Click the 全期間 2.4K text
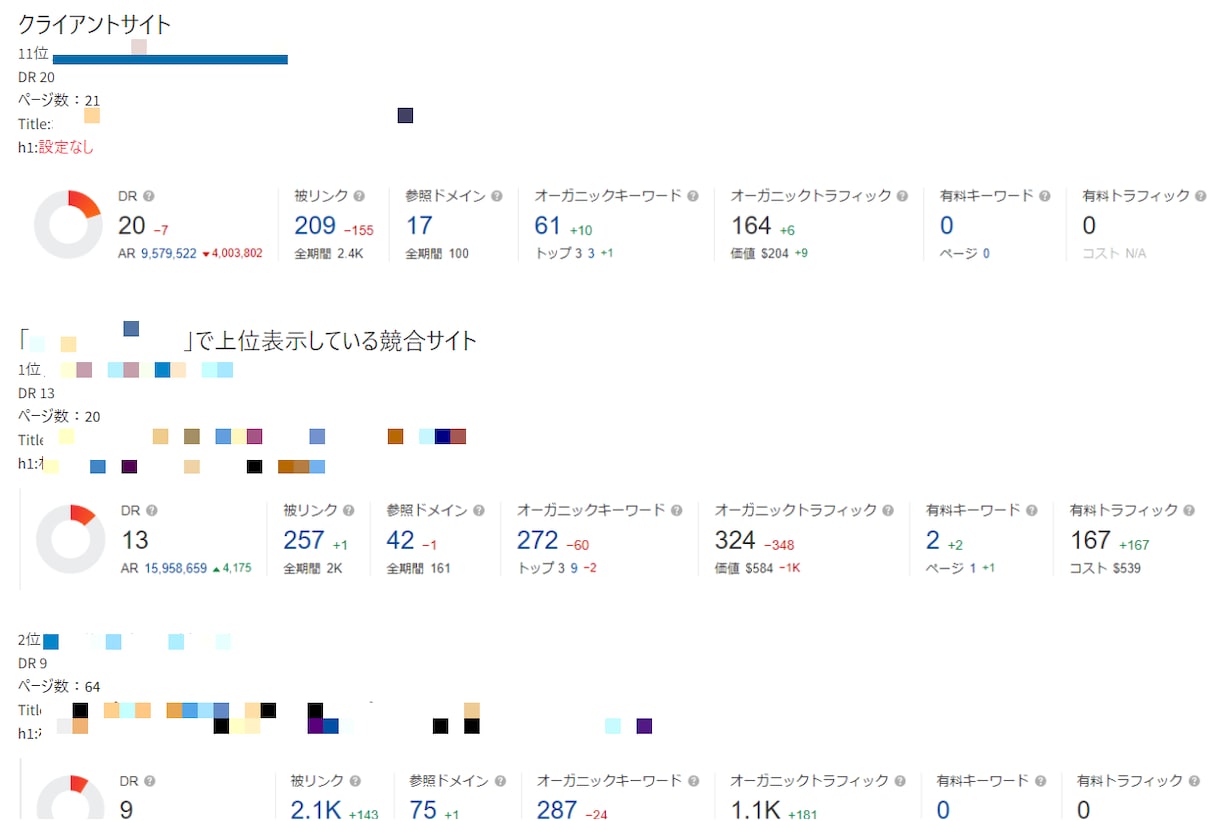The height and width of the screenshot is (821, 1220). point(328,254)
